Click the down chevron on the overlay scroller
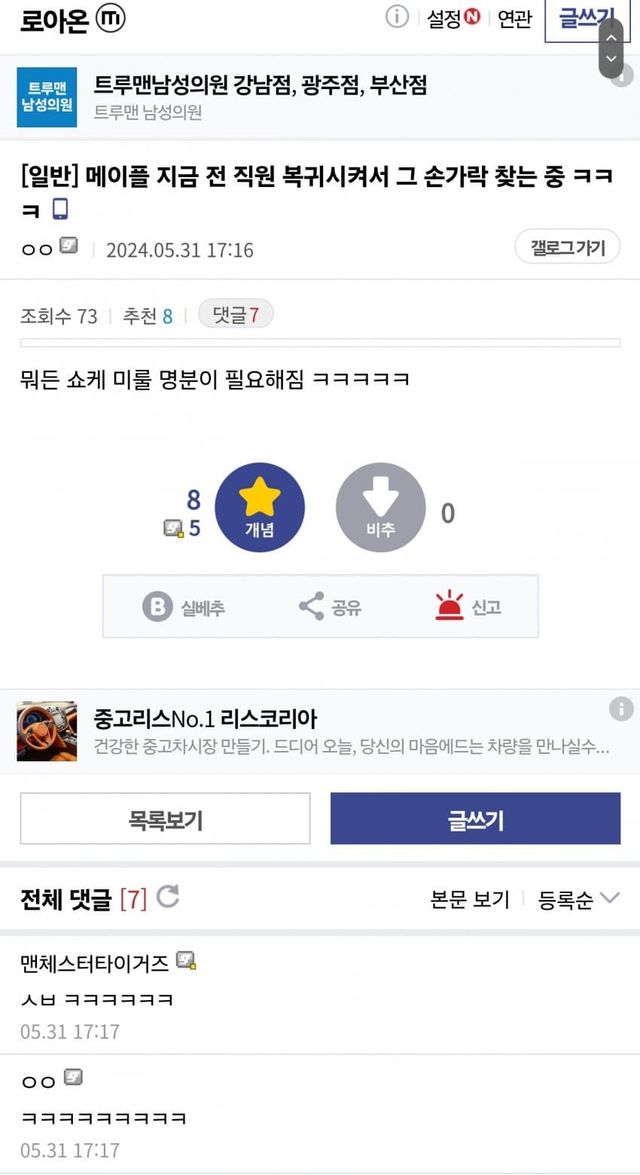This screenshot has height=1175, width=640. coord(612,58)
